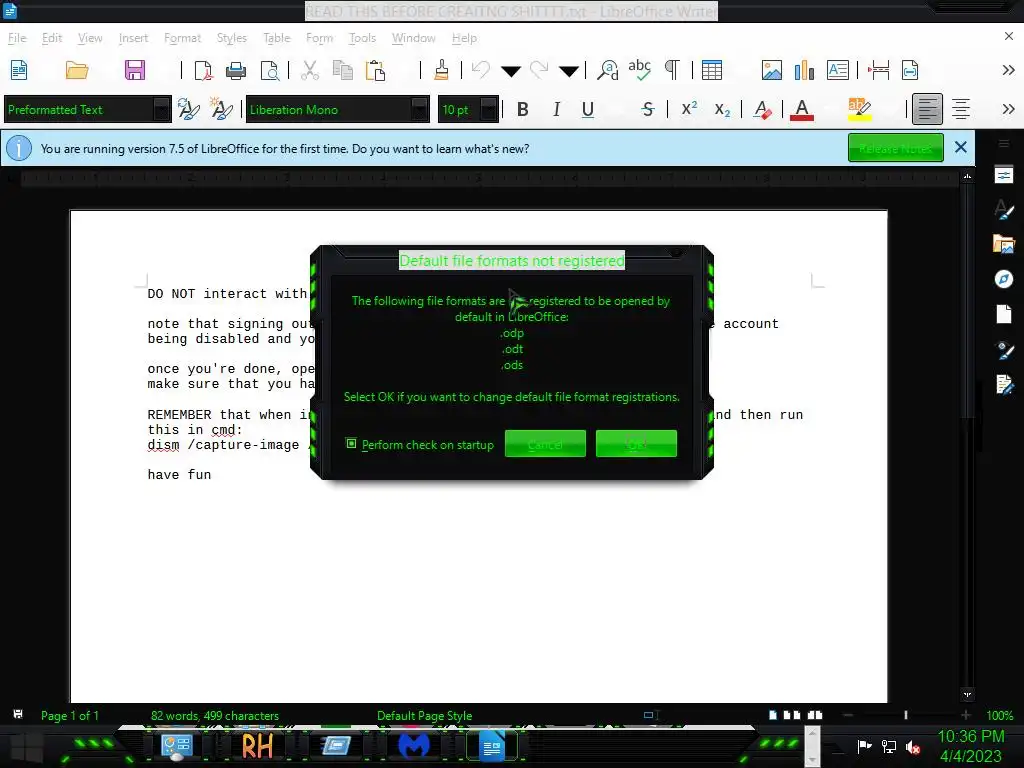Click 82 words, 499 characters status

point(215,716)
